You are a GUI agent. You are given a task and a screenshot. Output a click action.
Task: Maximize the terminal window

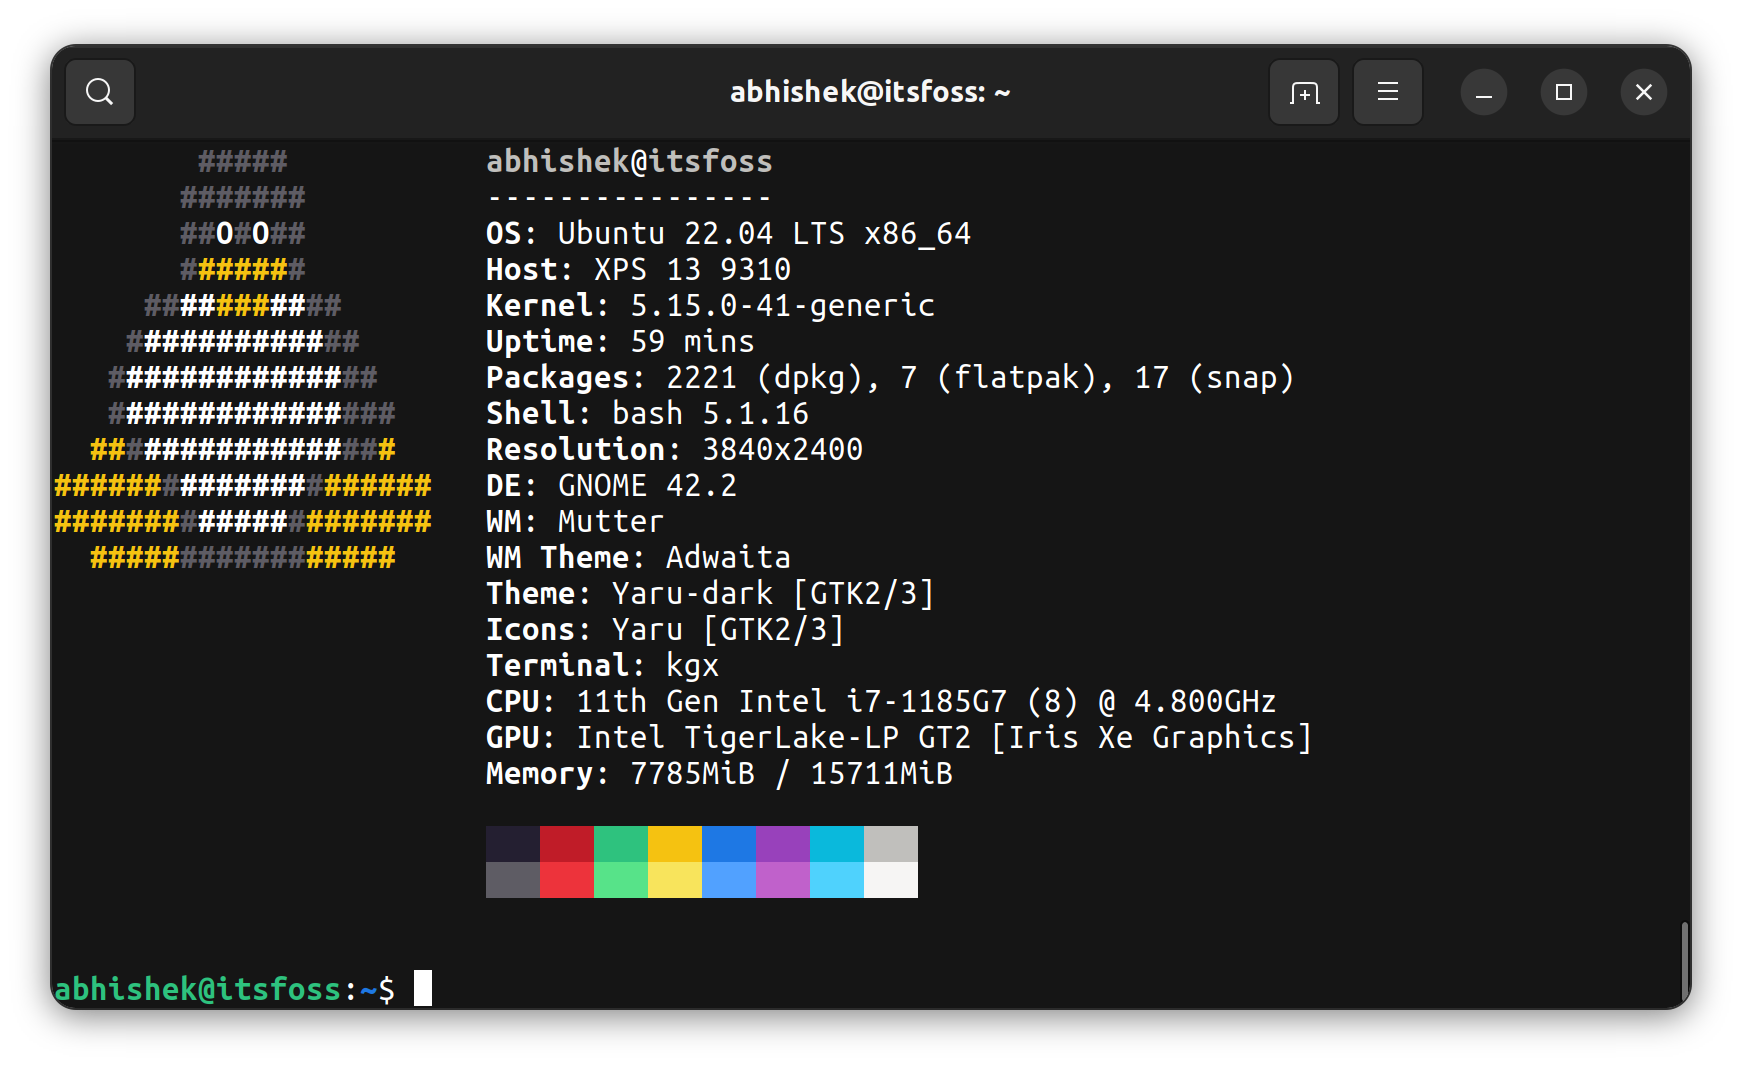[1564, 92]
